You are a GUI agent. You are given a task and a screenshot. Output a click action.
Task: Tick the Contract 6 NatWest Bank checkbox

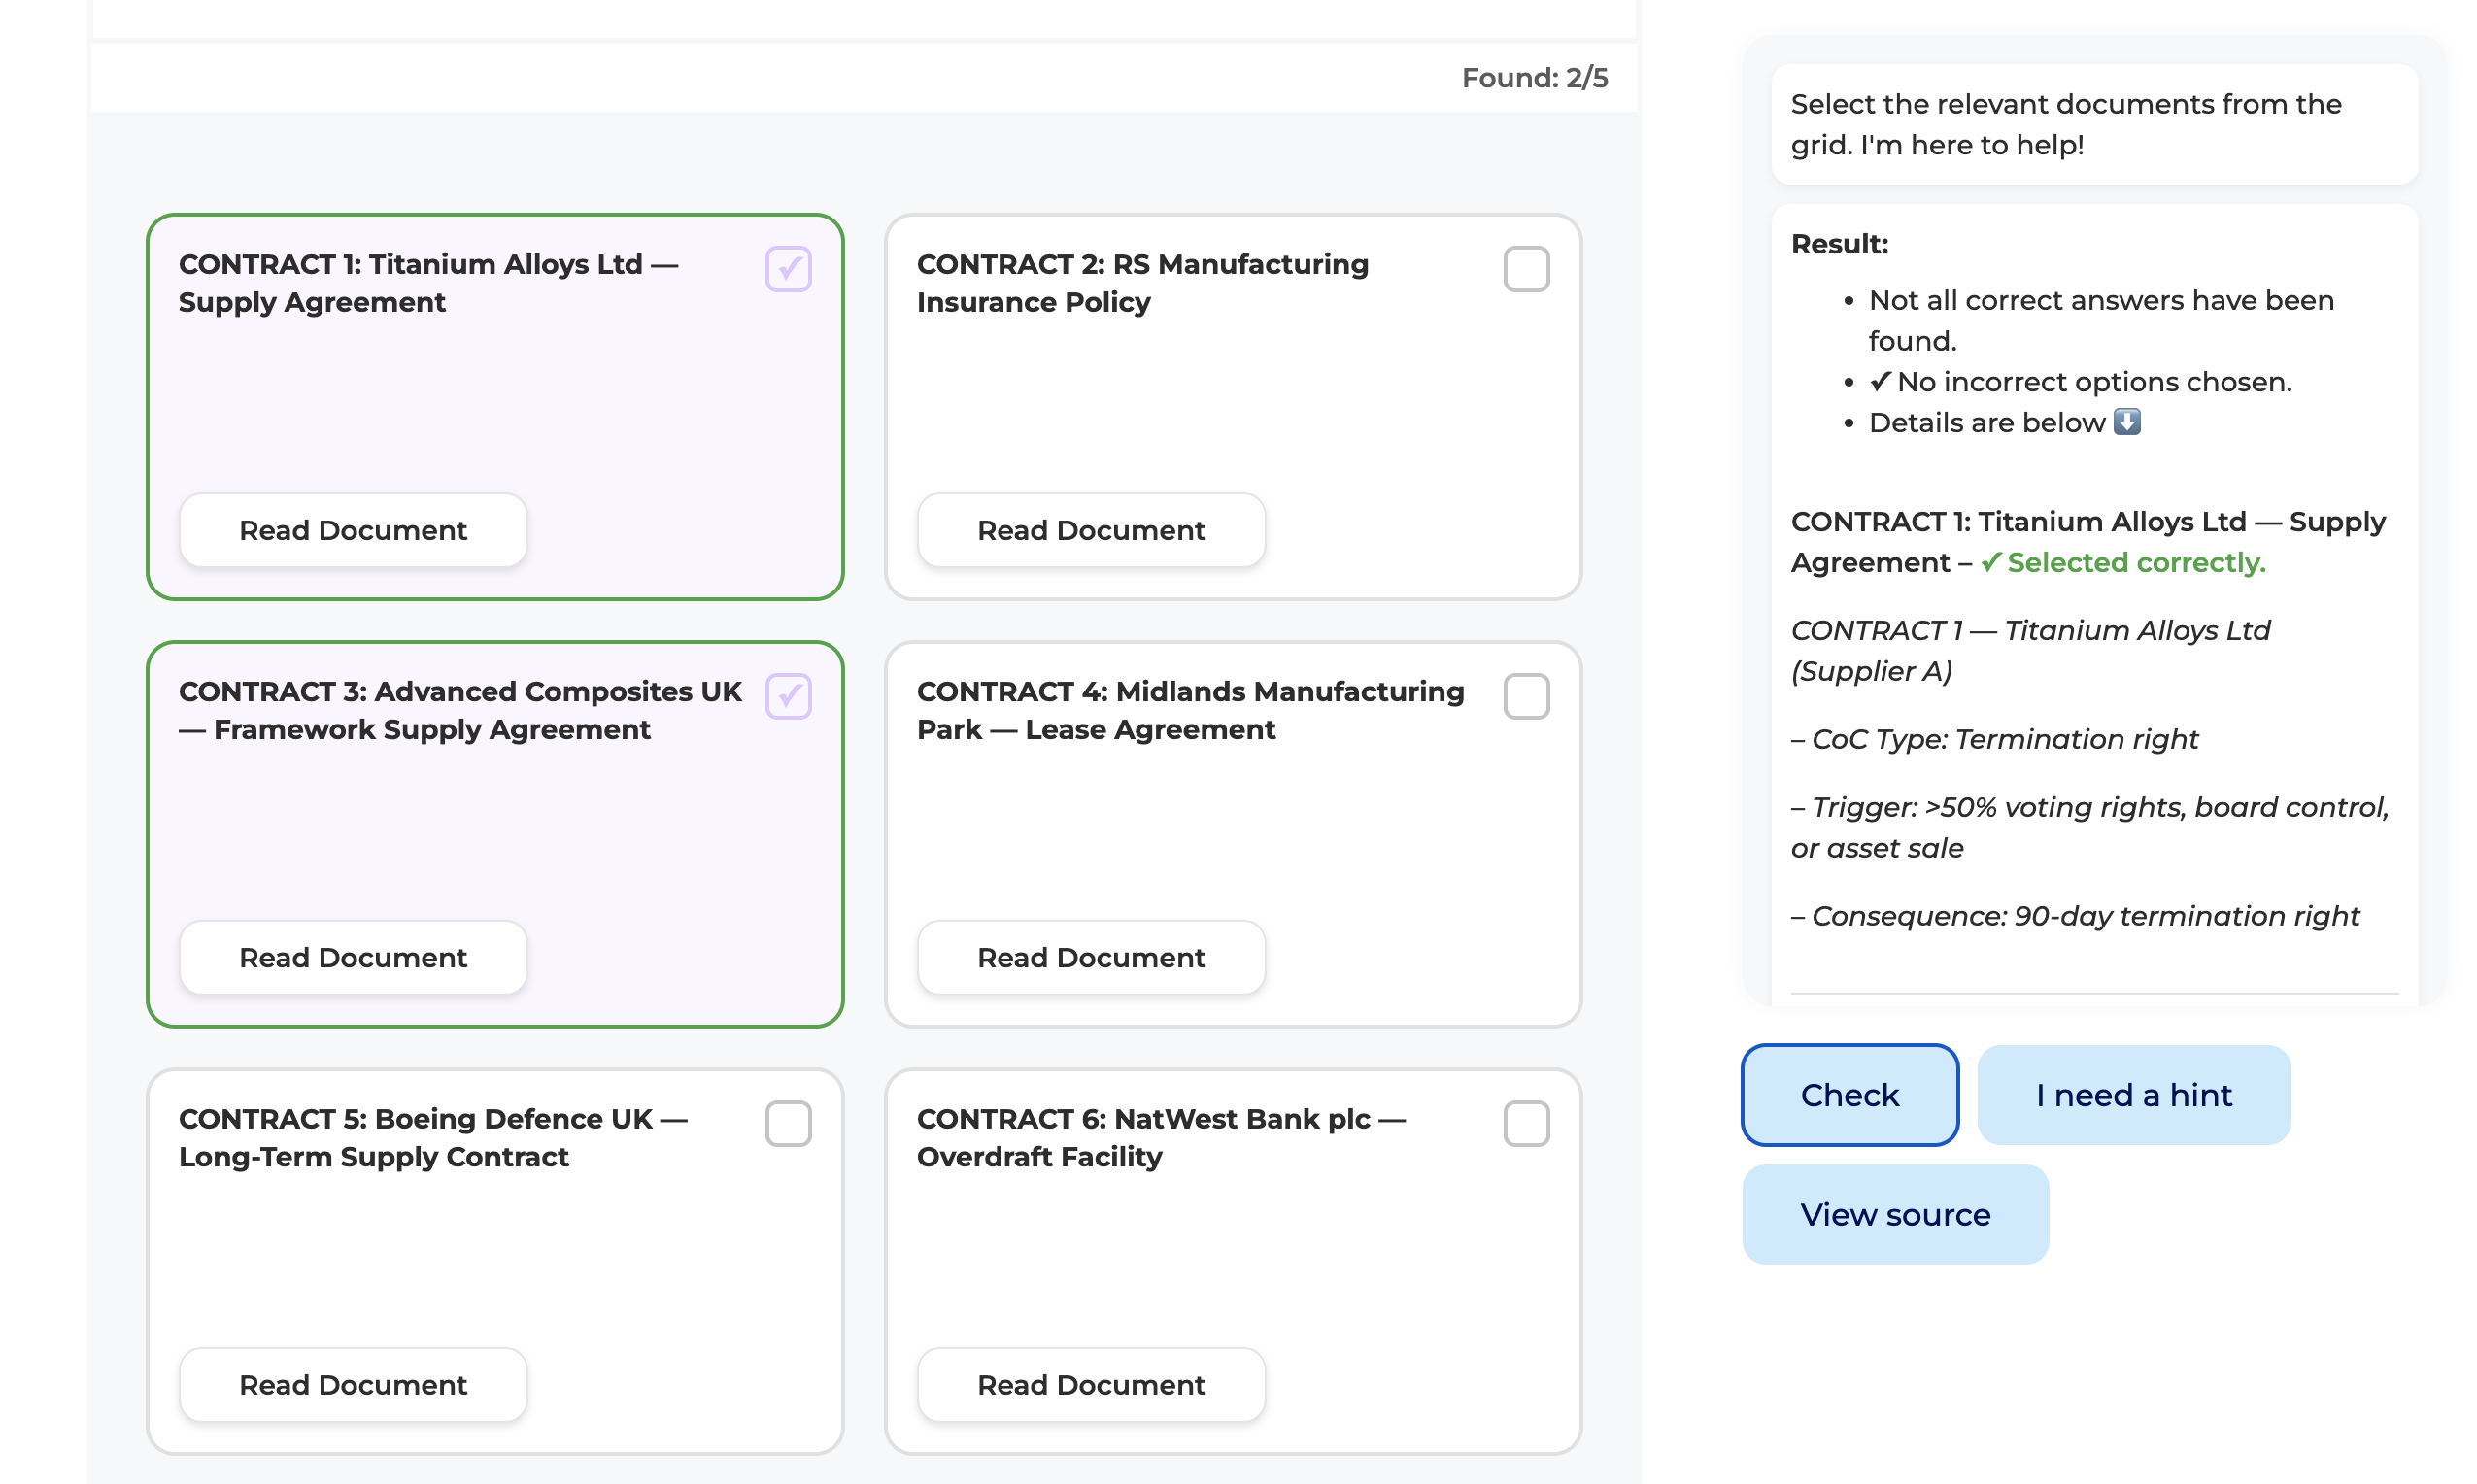1526,1123
